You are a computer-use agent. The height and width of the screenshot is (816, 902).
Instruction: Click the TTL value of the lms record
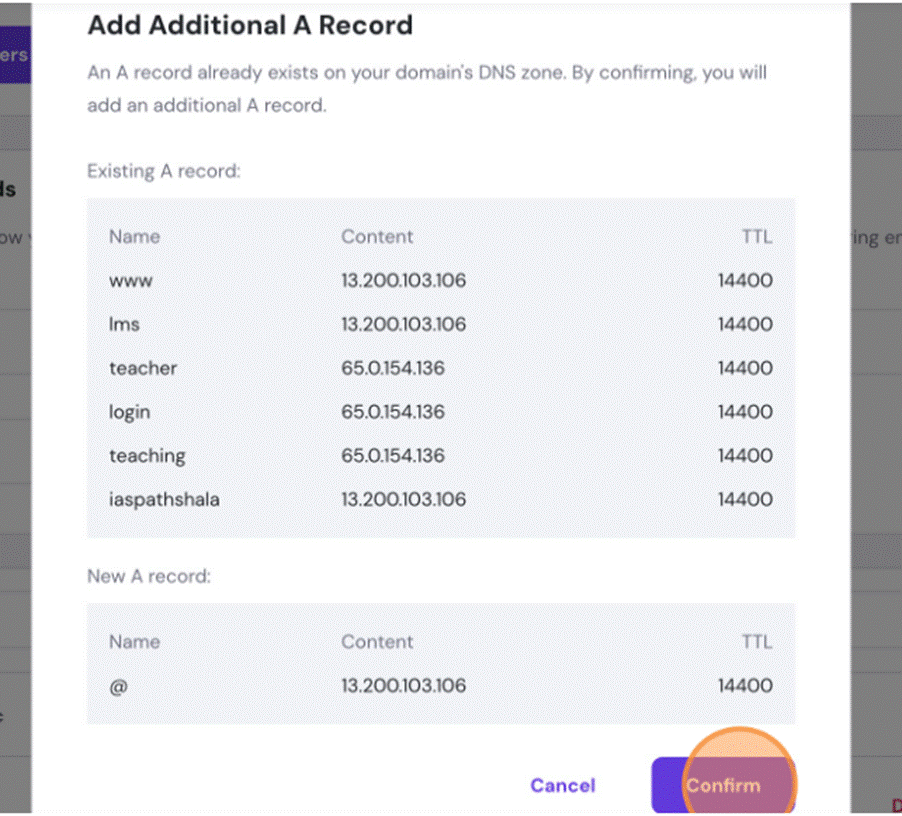(x=745, y=325)
